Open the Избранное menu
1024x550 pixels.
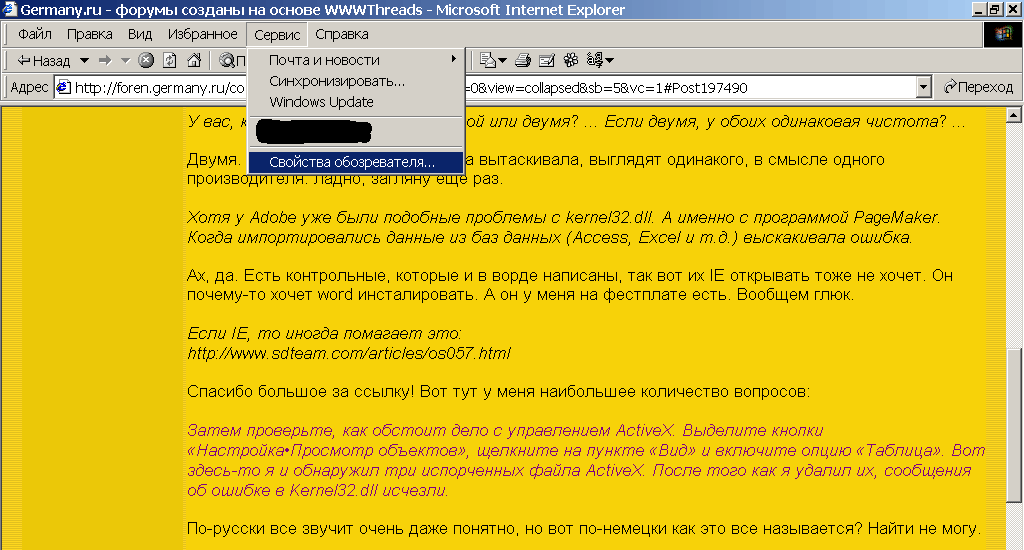(203, 35)
